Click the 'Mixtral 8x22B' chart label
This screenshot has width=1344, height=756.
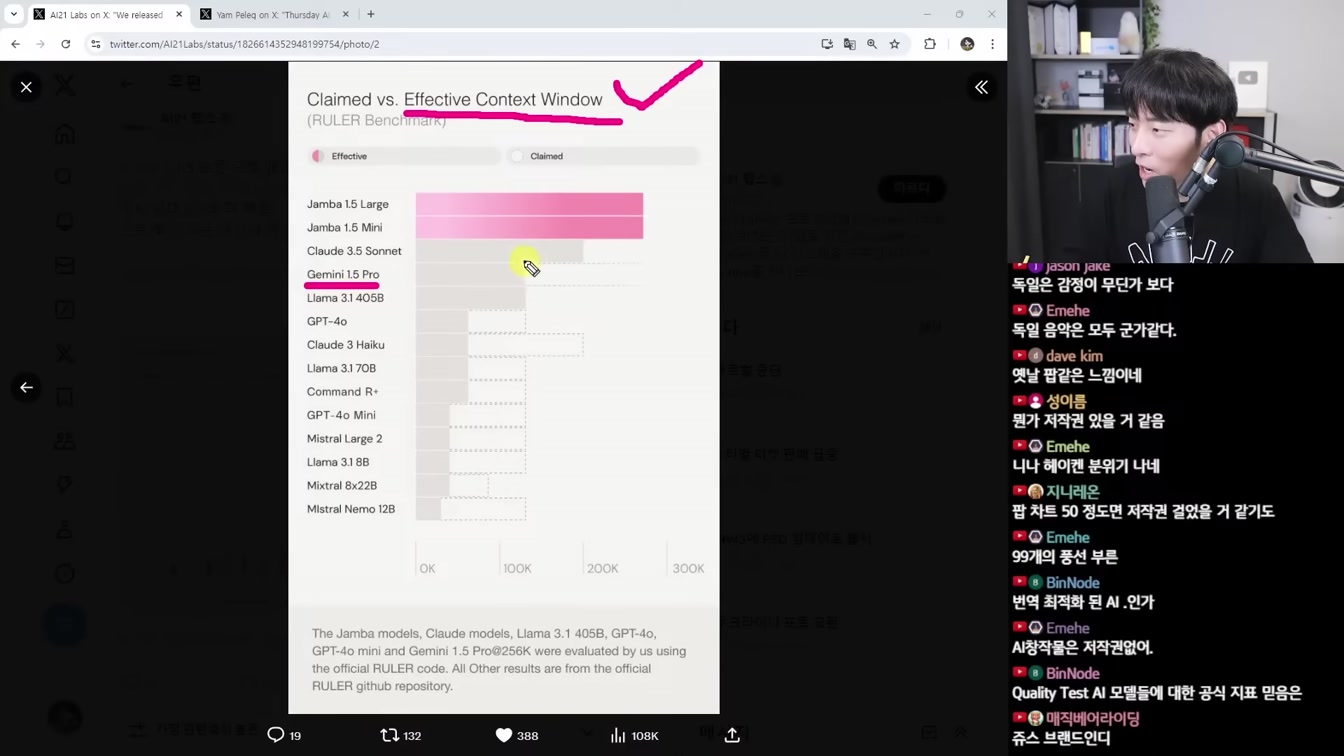pyautogui.click(x=342, y=486)
